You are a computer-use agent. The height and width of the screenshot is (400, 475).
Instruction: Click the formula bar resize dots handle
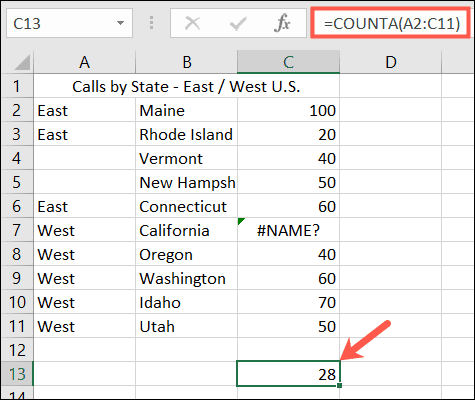[151, 23]
